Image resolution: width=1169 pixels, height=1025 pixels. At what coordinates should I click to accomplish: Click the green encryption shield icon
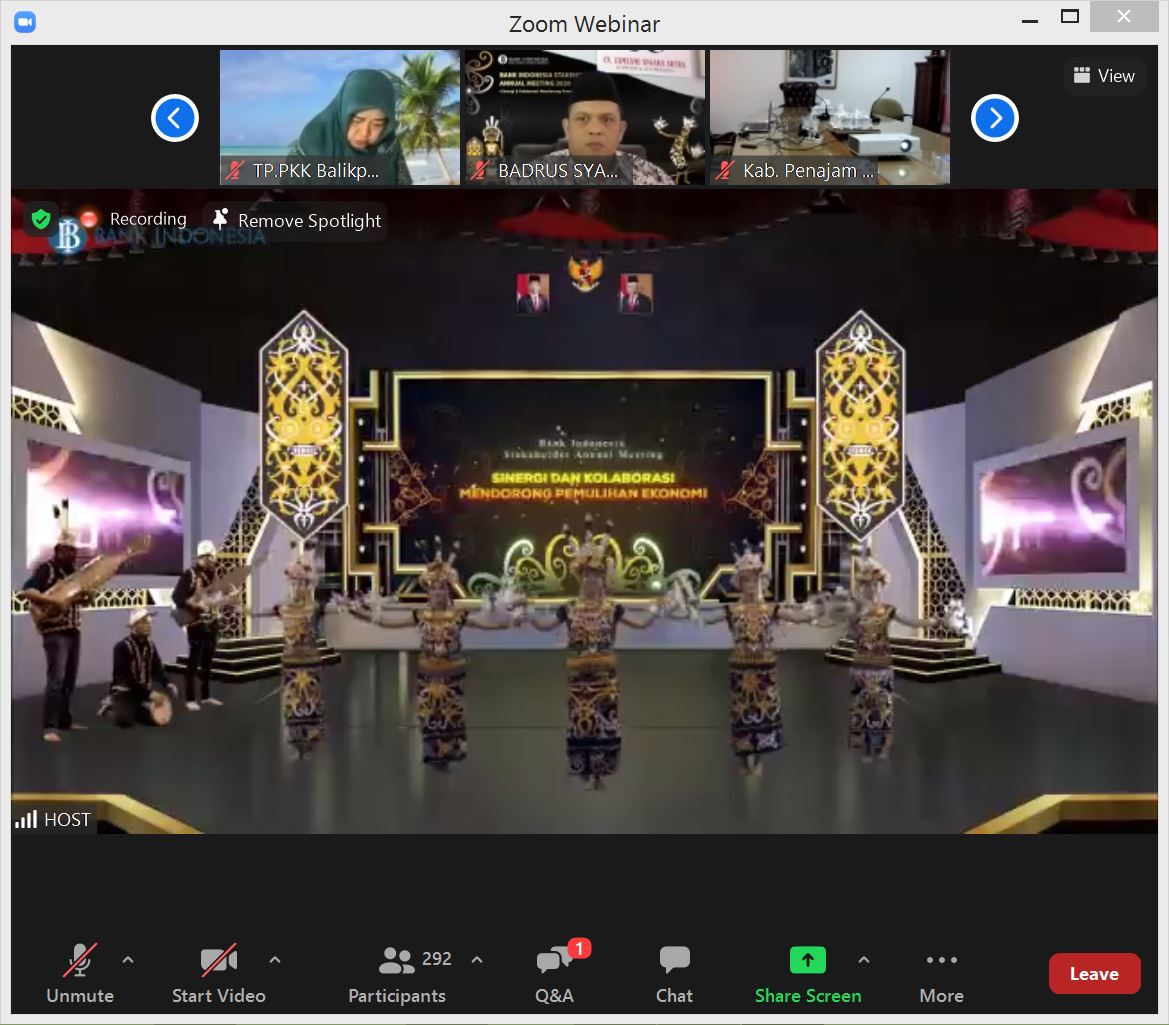click(x=41, y=219)
